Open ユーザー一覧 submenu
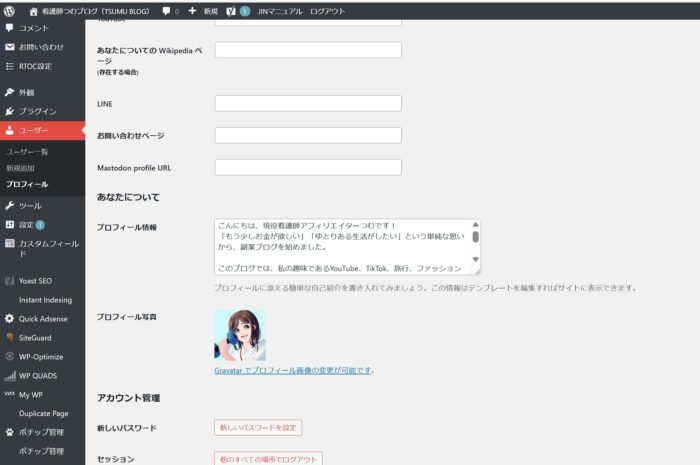700x465 pixels. click(27, 152)
